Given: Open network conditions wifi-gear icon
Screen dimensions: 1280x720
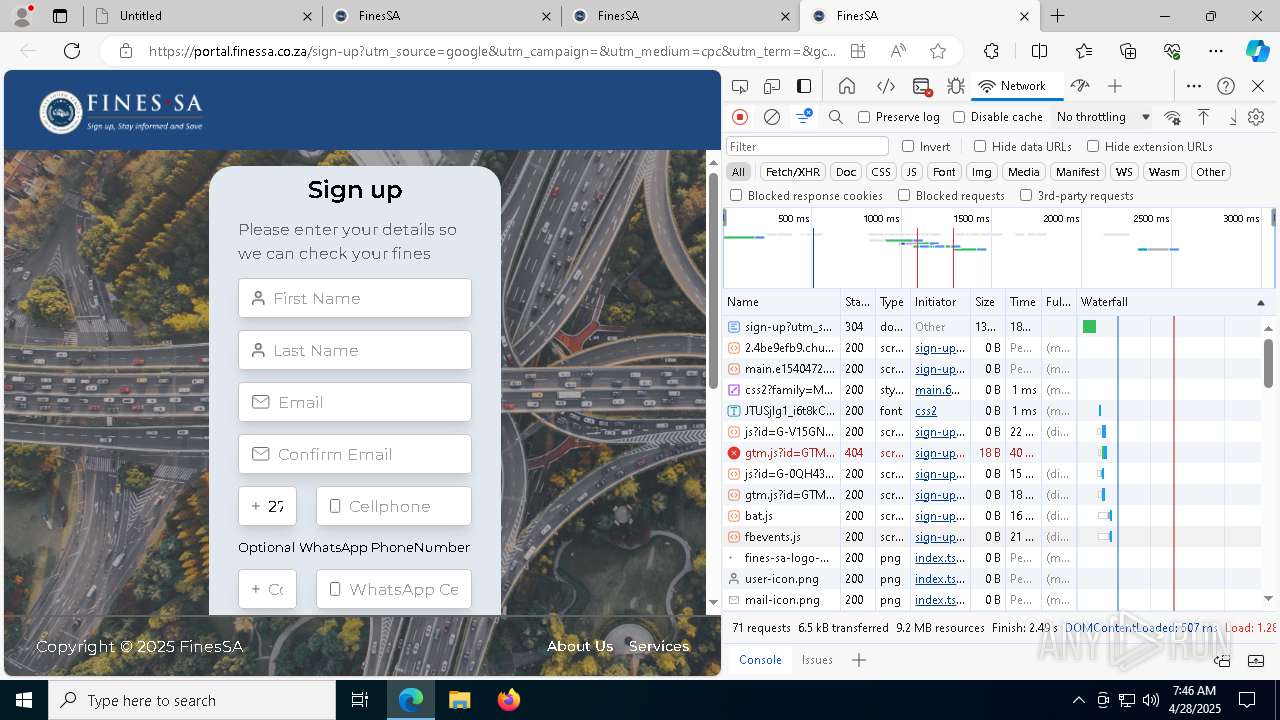Looking at the screenshot, I should tap(1173, 117).
